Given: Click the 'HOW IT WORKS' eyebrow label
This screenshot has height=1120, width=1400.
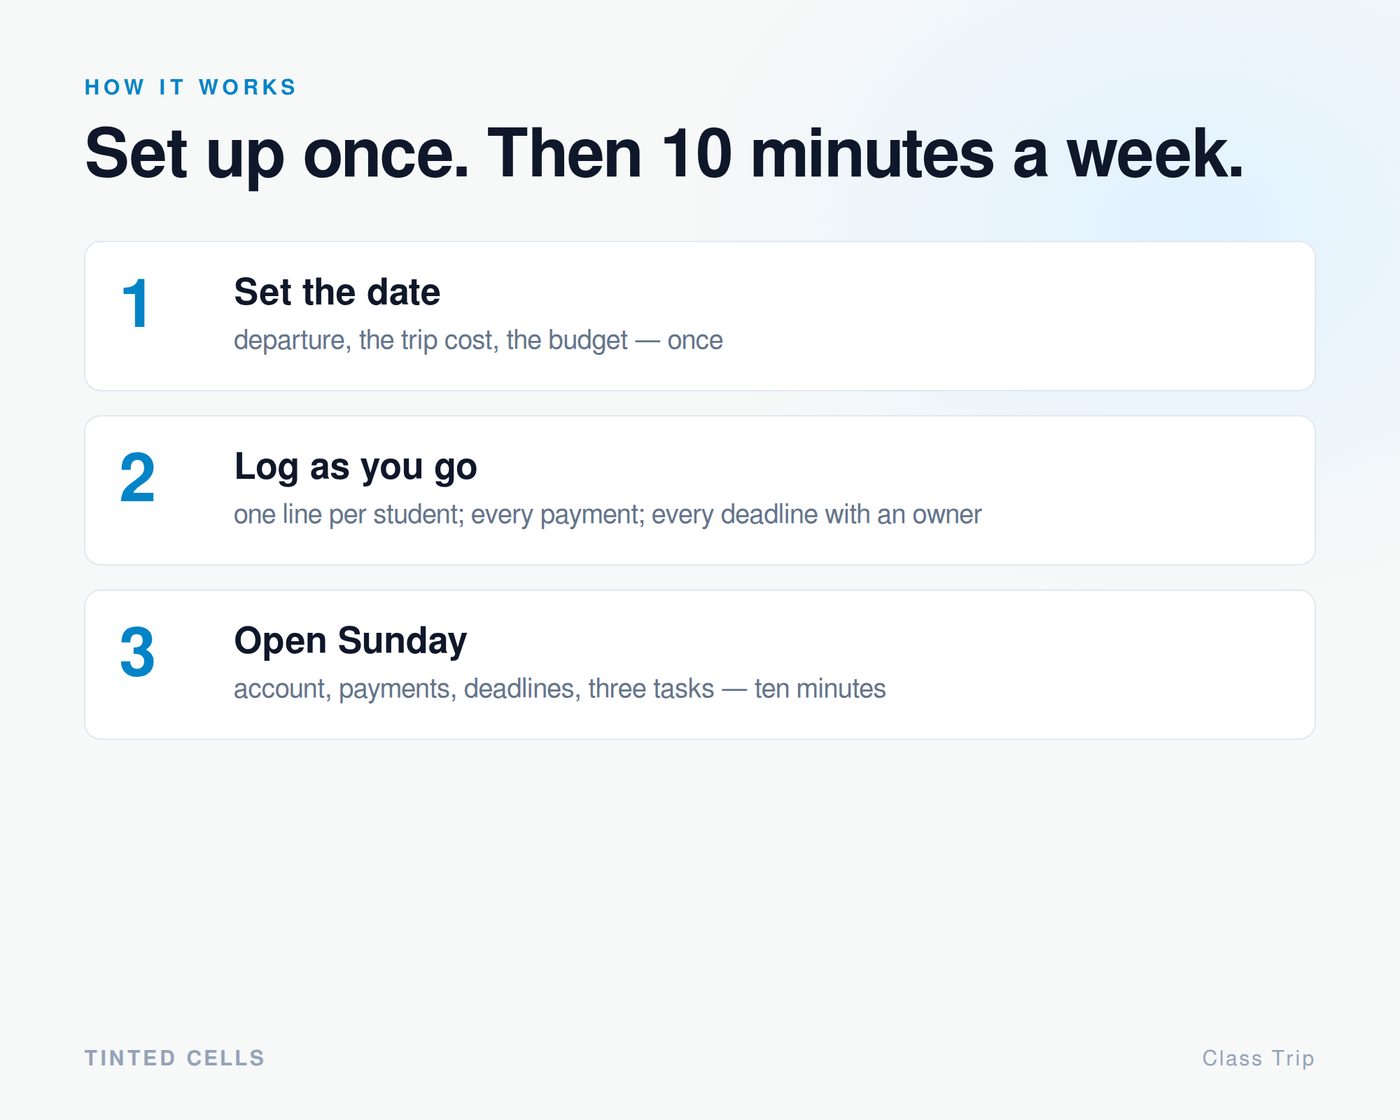Looking at the screenshot, I should click(x=190, y=87).
